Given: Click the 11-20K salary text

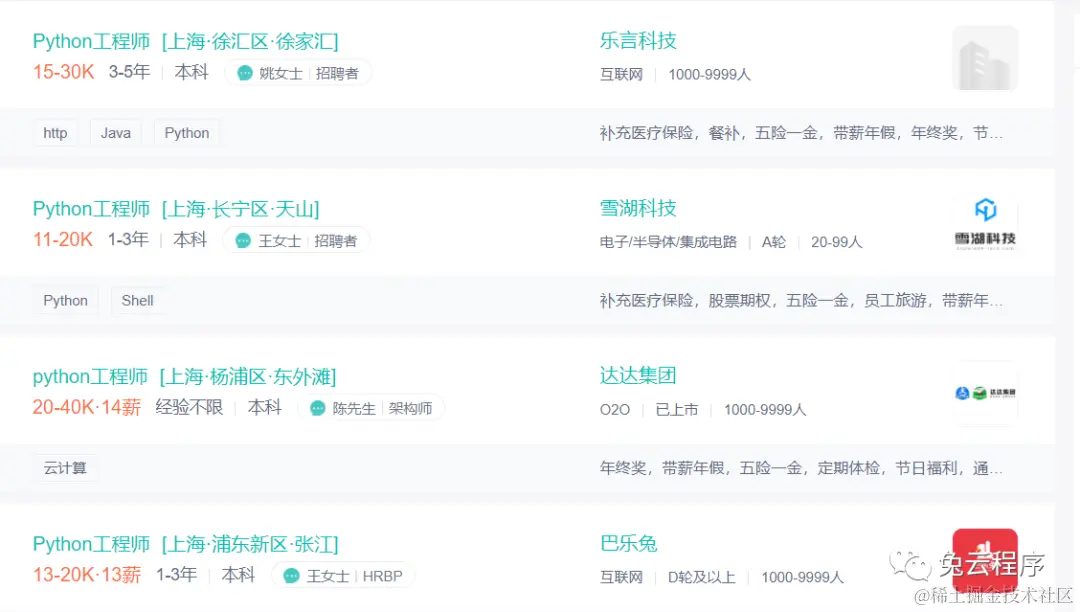Looking at the screenshot, I should 63,240.
